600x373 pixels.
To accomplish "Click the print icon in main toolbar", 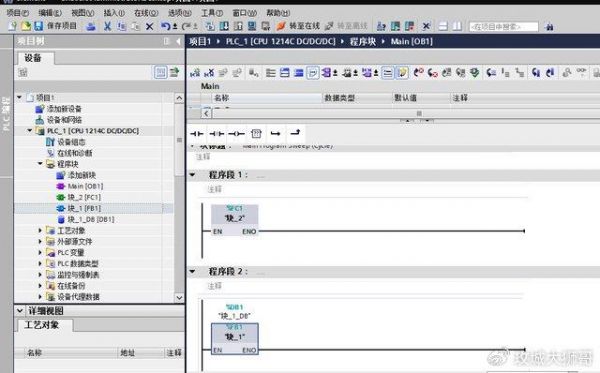I will [91, 26].
